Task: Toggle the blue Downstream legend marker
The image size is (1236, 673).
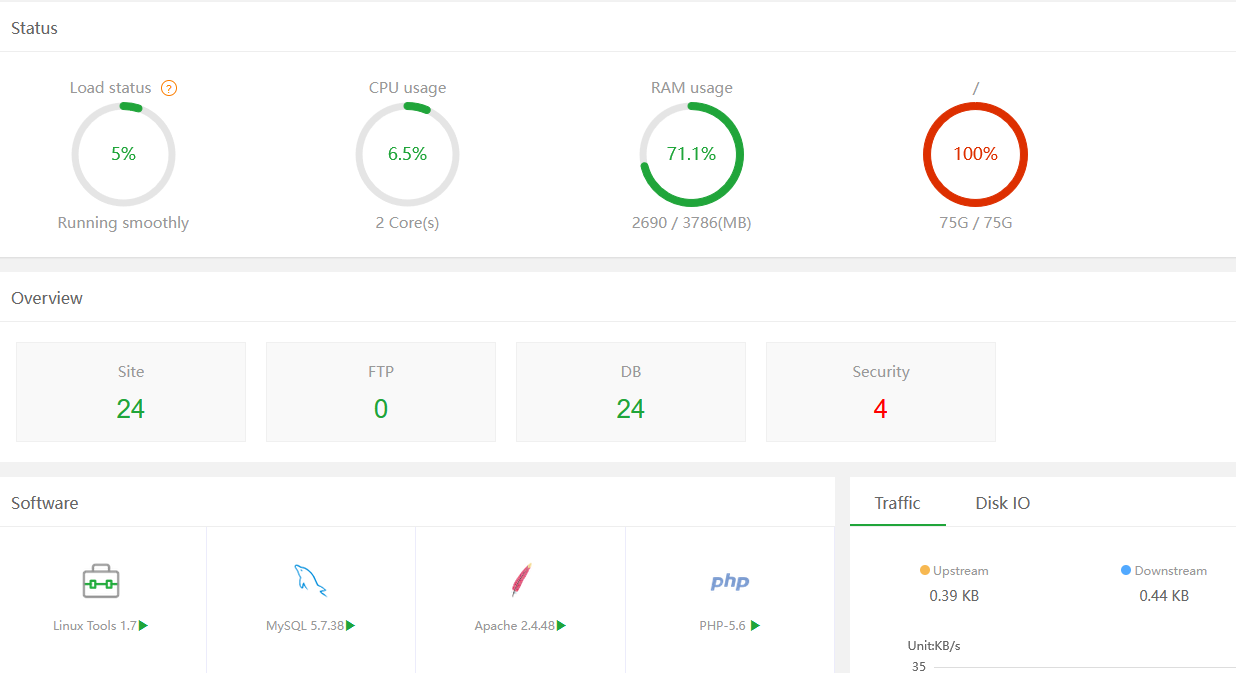Action: (x=1126, y=570)
